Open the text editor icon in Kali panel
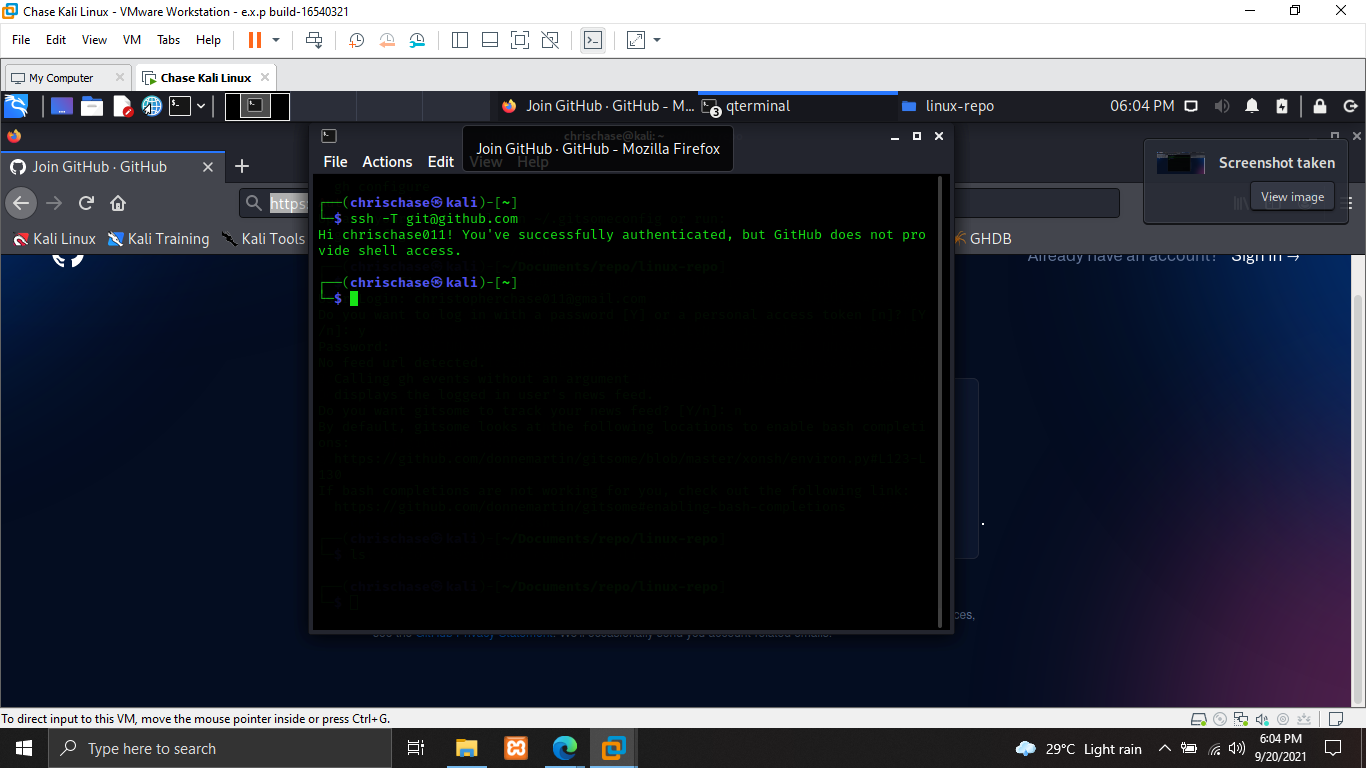Screen dimensions: 1366x768 122,106
